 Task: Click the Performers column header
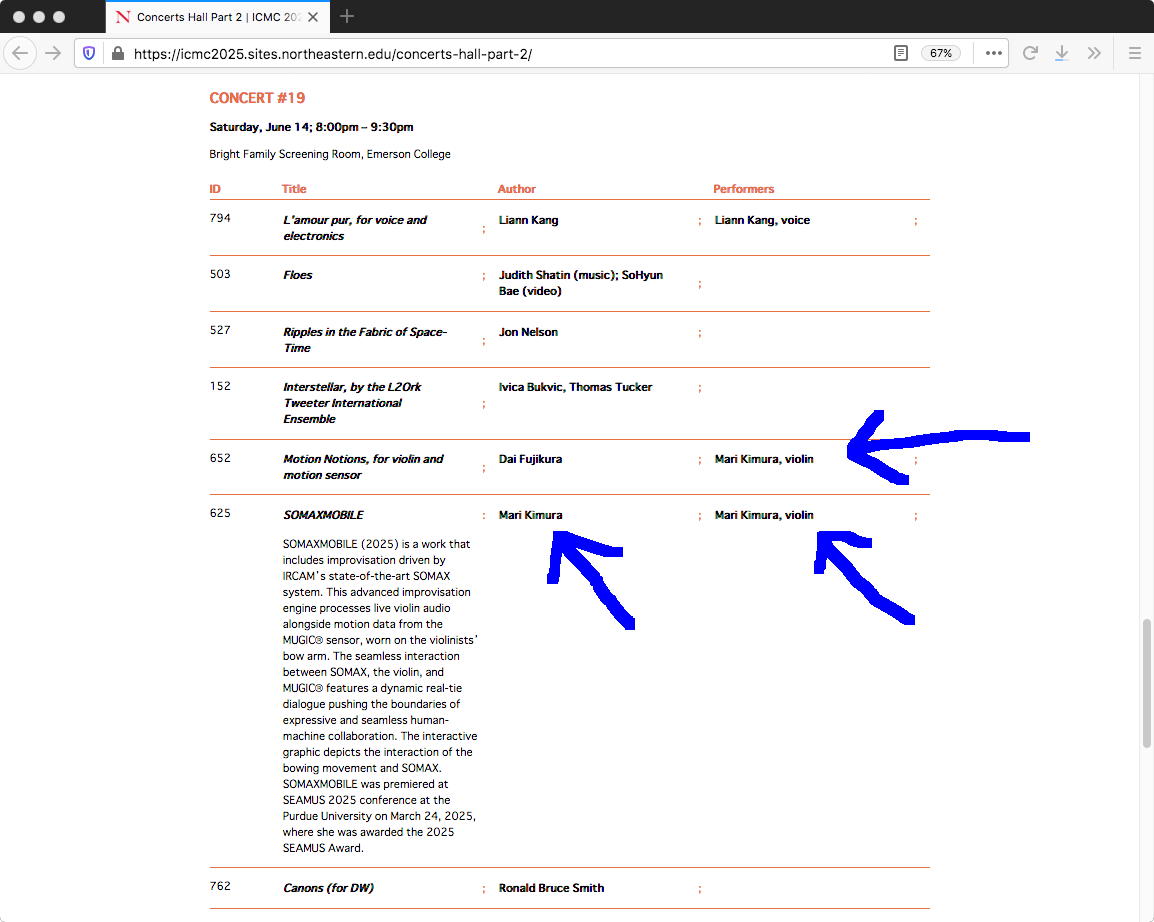tap(743, 189)
